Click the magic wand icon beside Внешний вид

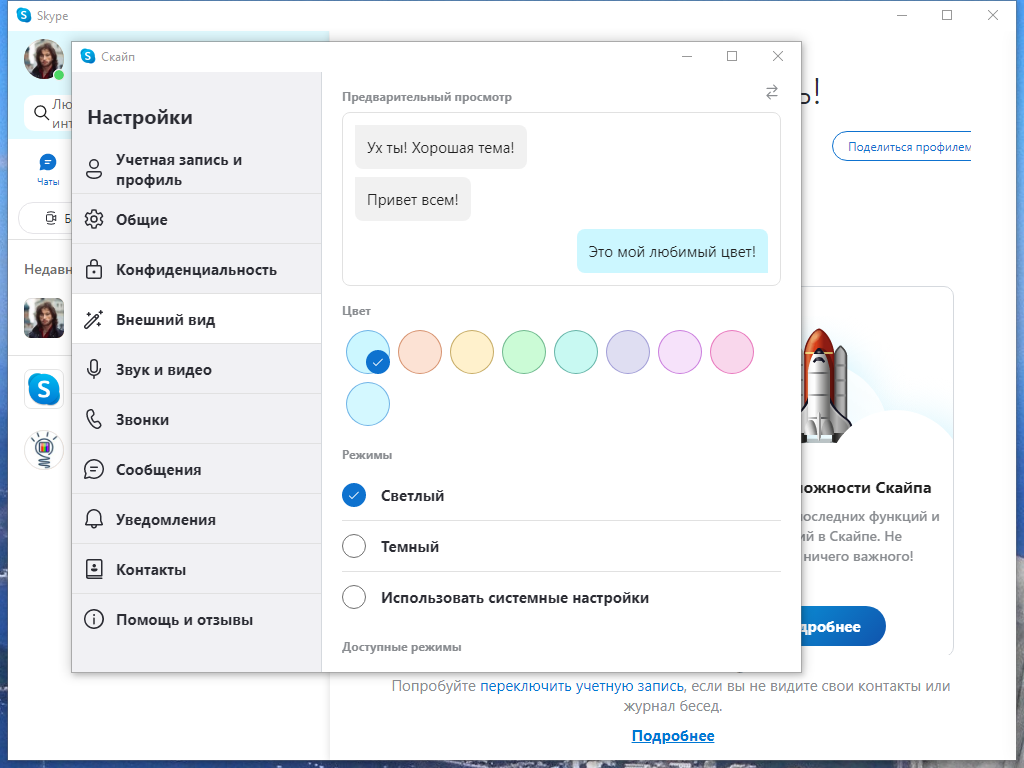coord(94,319)
